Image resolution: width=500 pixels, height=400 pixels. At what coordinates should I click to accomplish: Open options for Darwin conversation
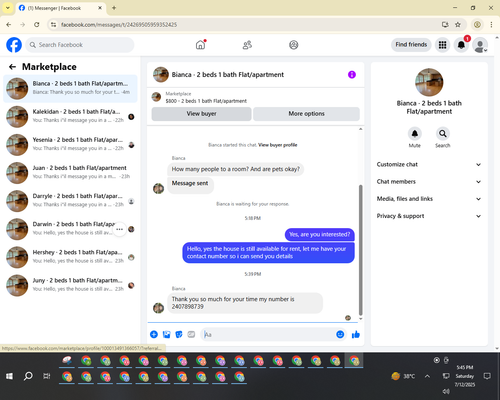click(x=120, y=229)
